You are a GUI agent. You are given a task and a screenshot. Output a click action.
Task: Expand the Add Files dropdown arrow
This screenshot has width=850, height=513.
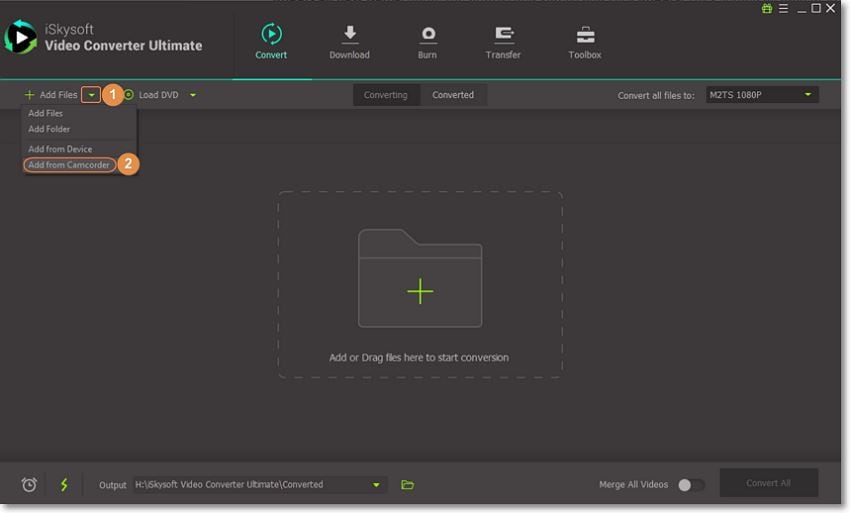pos(91,95)
